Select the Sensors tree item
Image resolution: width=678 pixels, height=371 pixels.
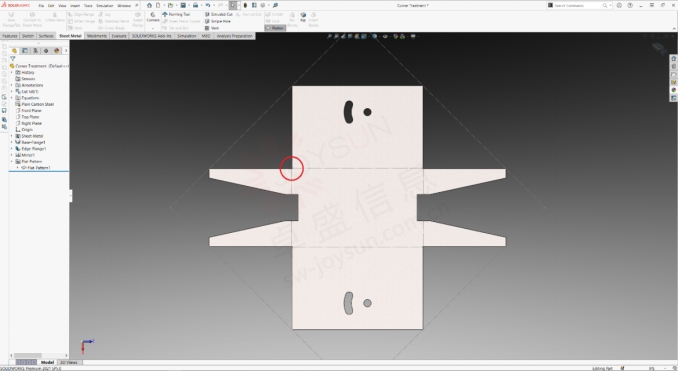(x=25, y=79)
